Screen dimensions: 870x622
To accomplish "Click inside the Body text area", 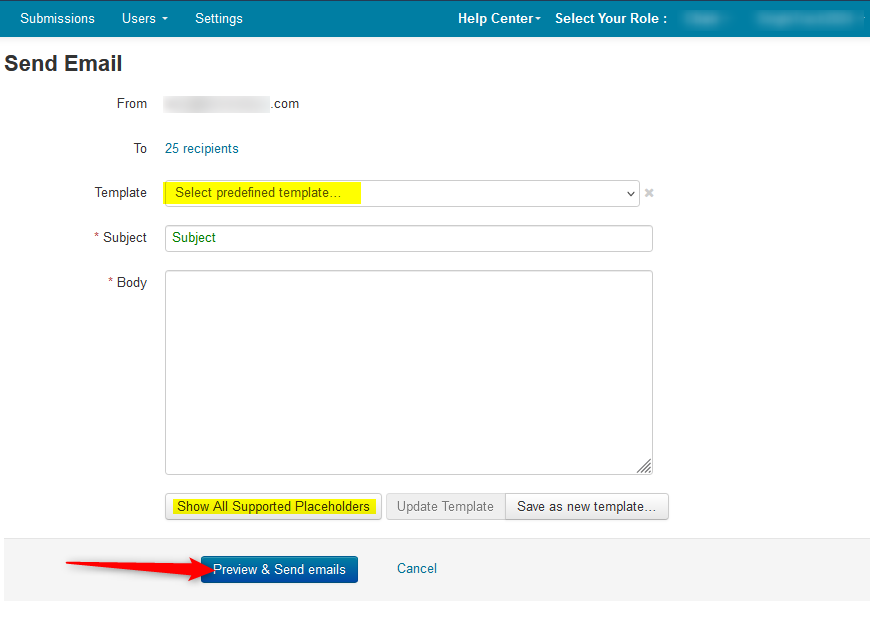I will pyautogui.click(x=408, y=370).
